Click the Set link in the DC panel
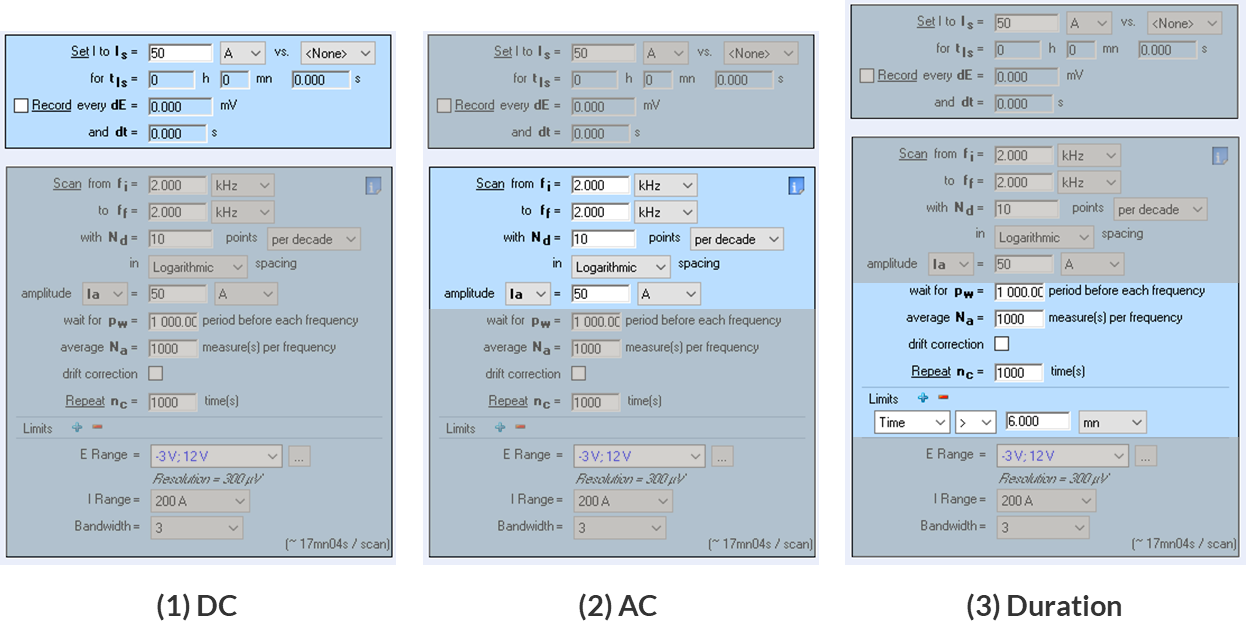 point(80,52)
